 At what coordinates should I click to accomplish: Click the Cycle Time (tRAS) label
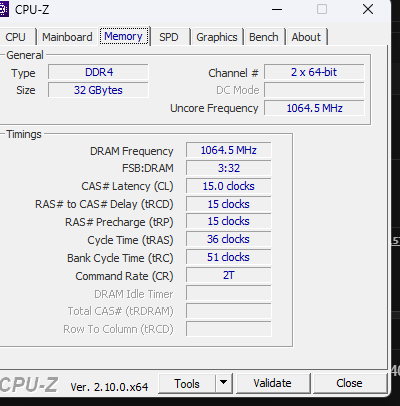(x=130, y=240)
